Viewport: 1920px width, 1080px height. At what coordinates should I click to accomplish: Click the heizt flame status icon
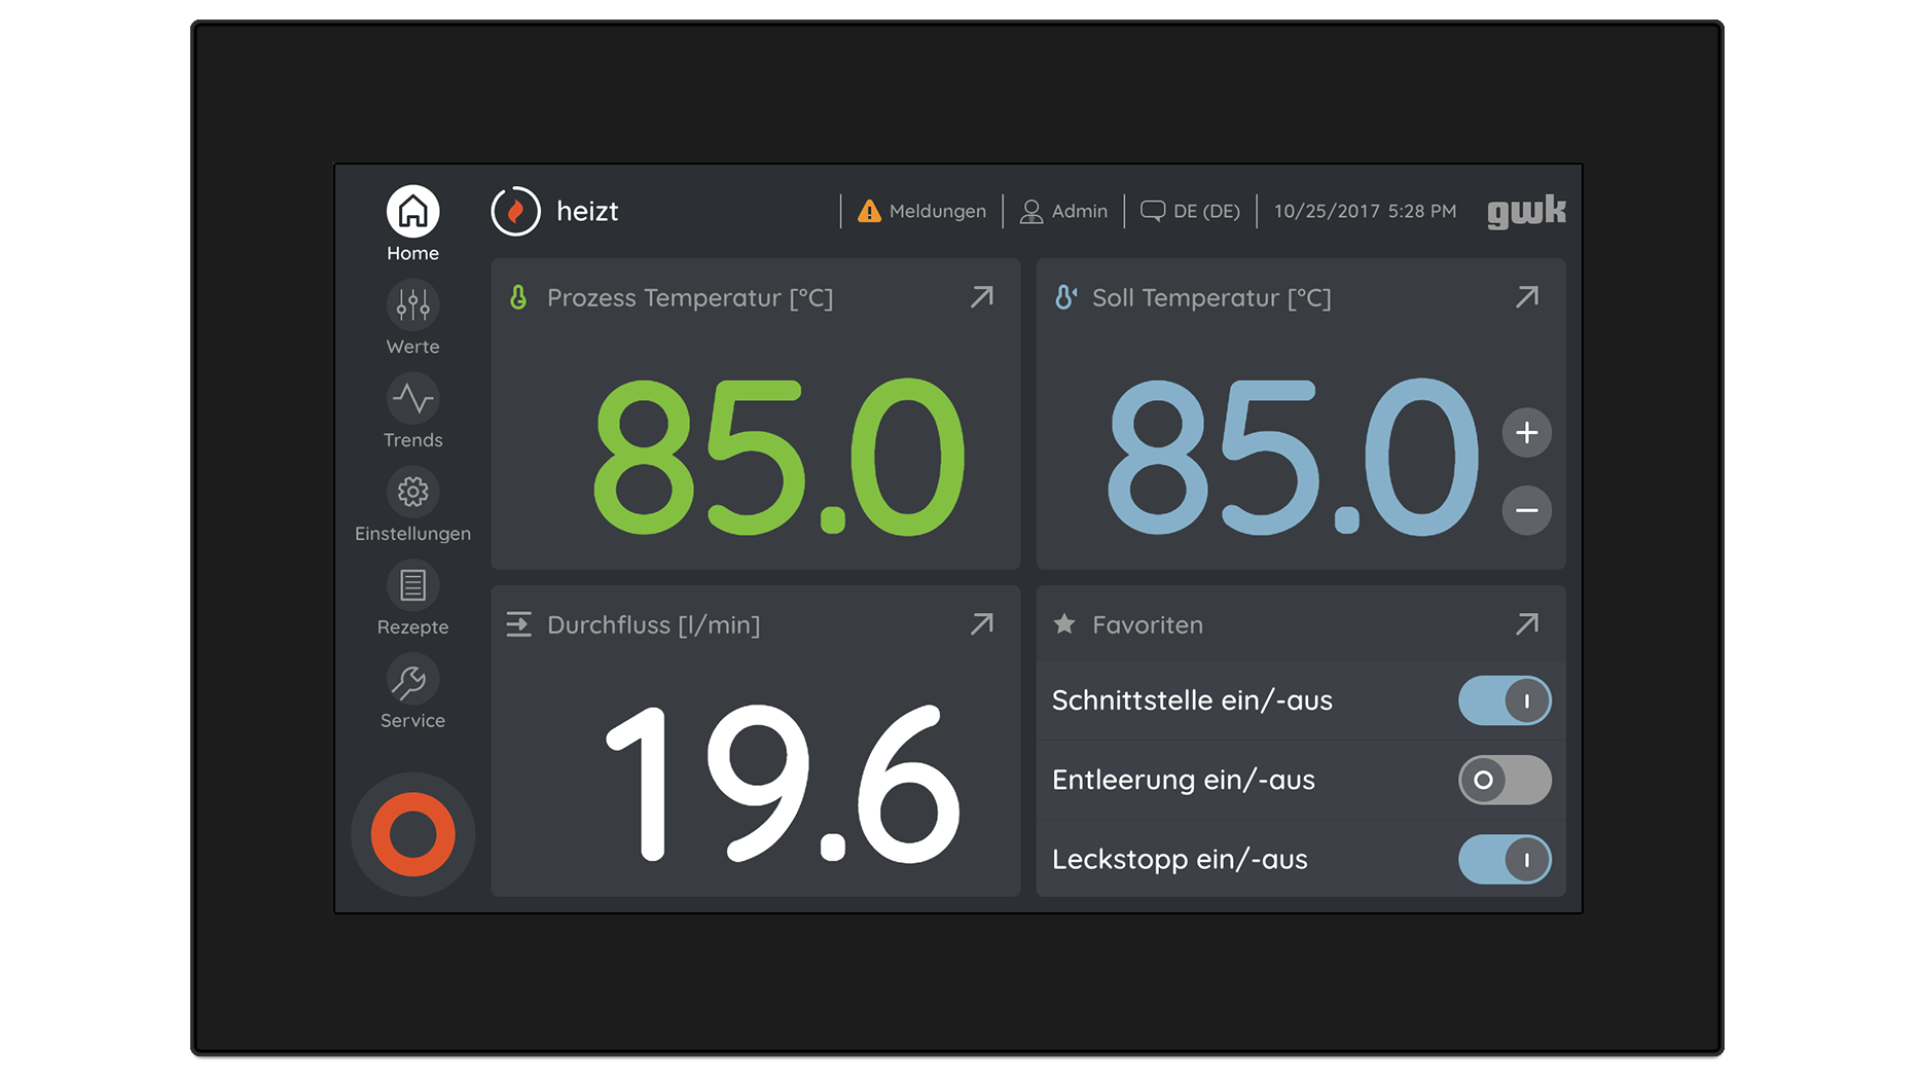click(x=515, y=211)
